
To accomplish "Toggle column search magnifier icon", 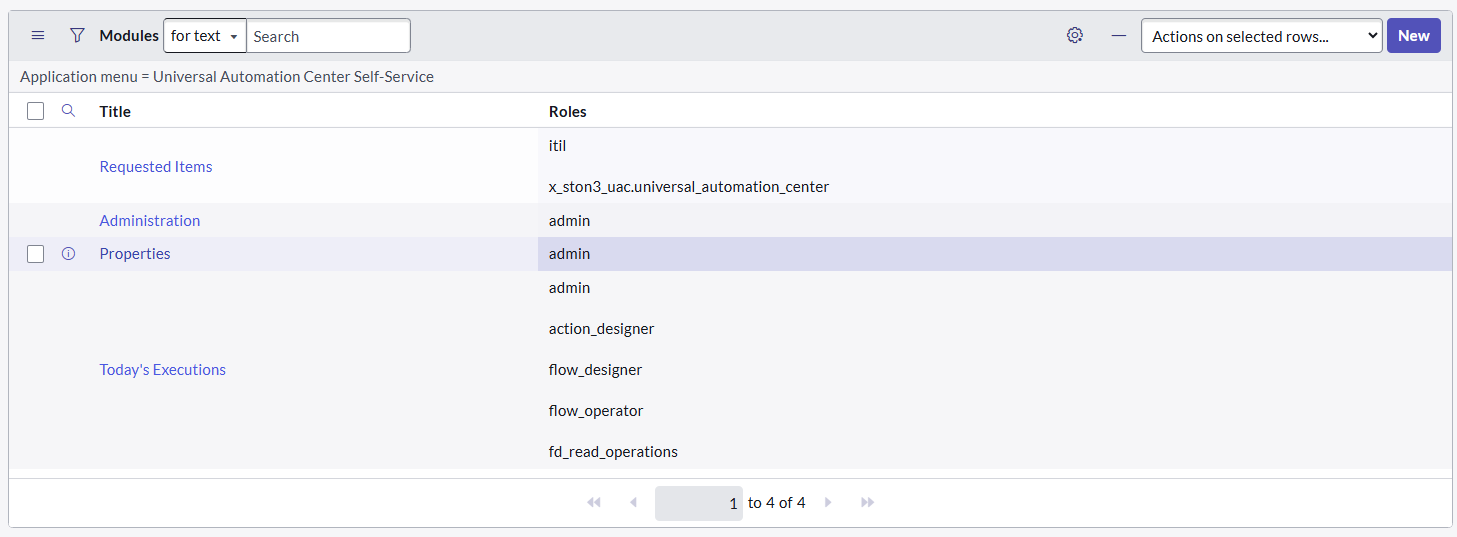I will 68,111.
